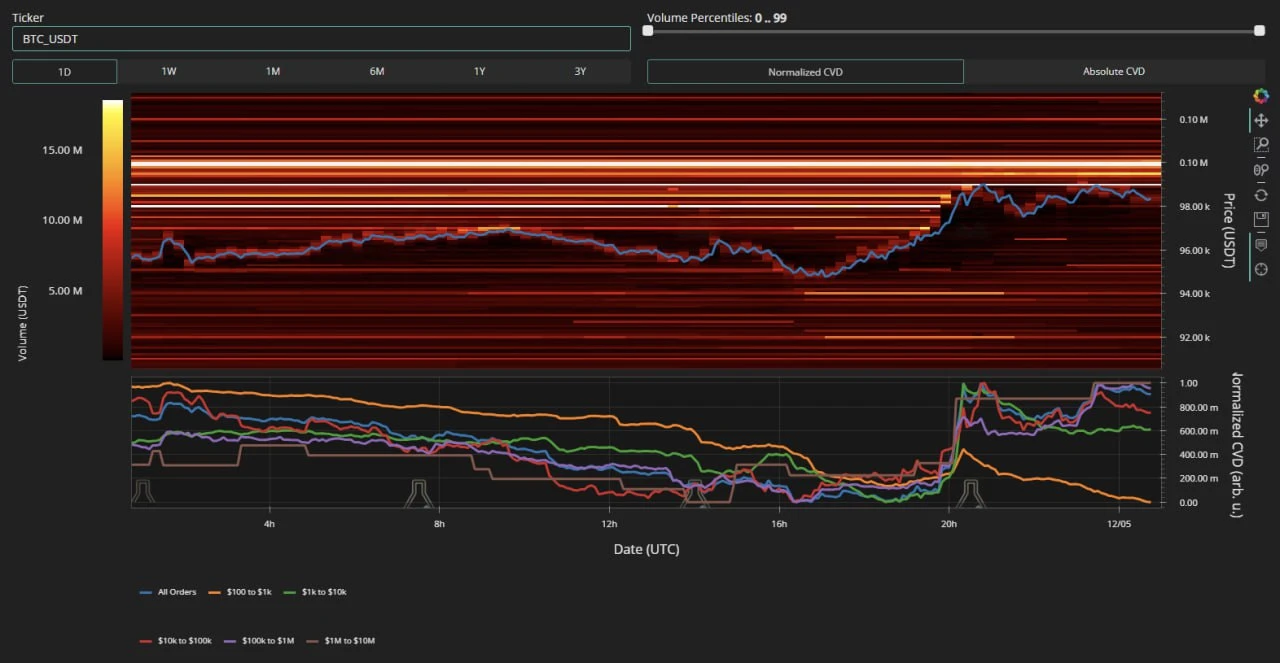Click the lower Volume Percentiles slider handle
Viewport: 1280px width, 663px height.
pyautogui.click(x=648, y=31)
